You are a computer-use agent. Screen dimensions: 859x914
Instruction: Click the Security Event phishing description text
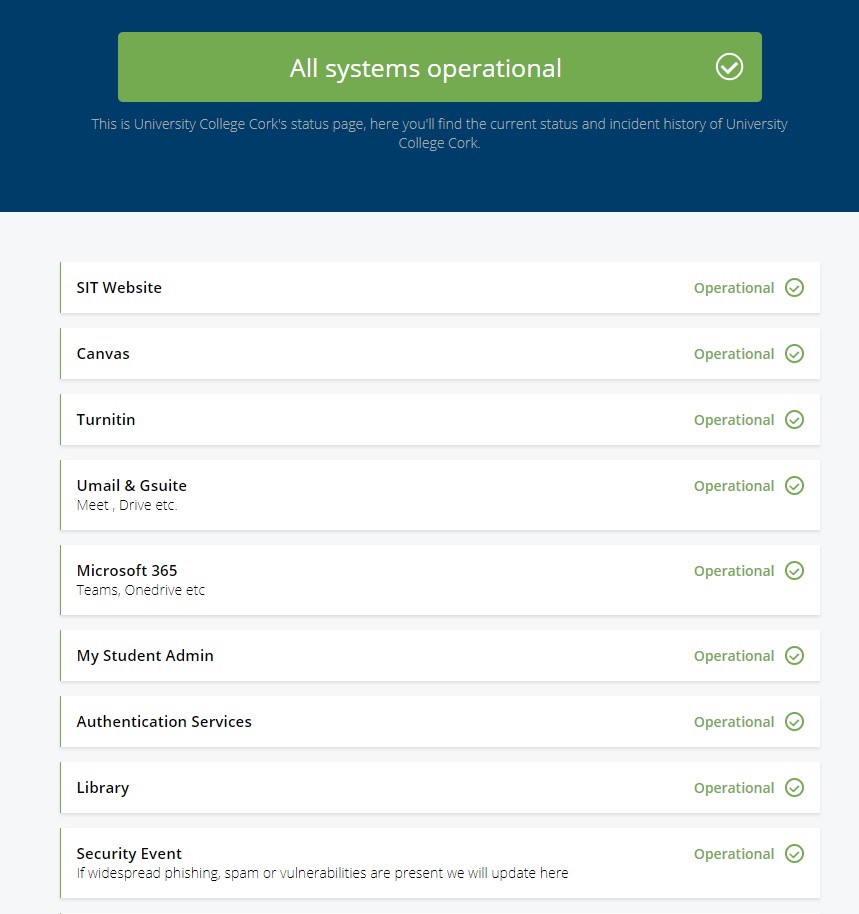322,873
